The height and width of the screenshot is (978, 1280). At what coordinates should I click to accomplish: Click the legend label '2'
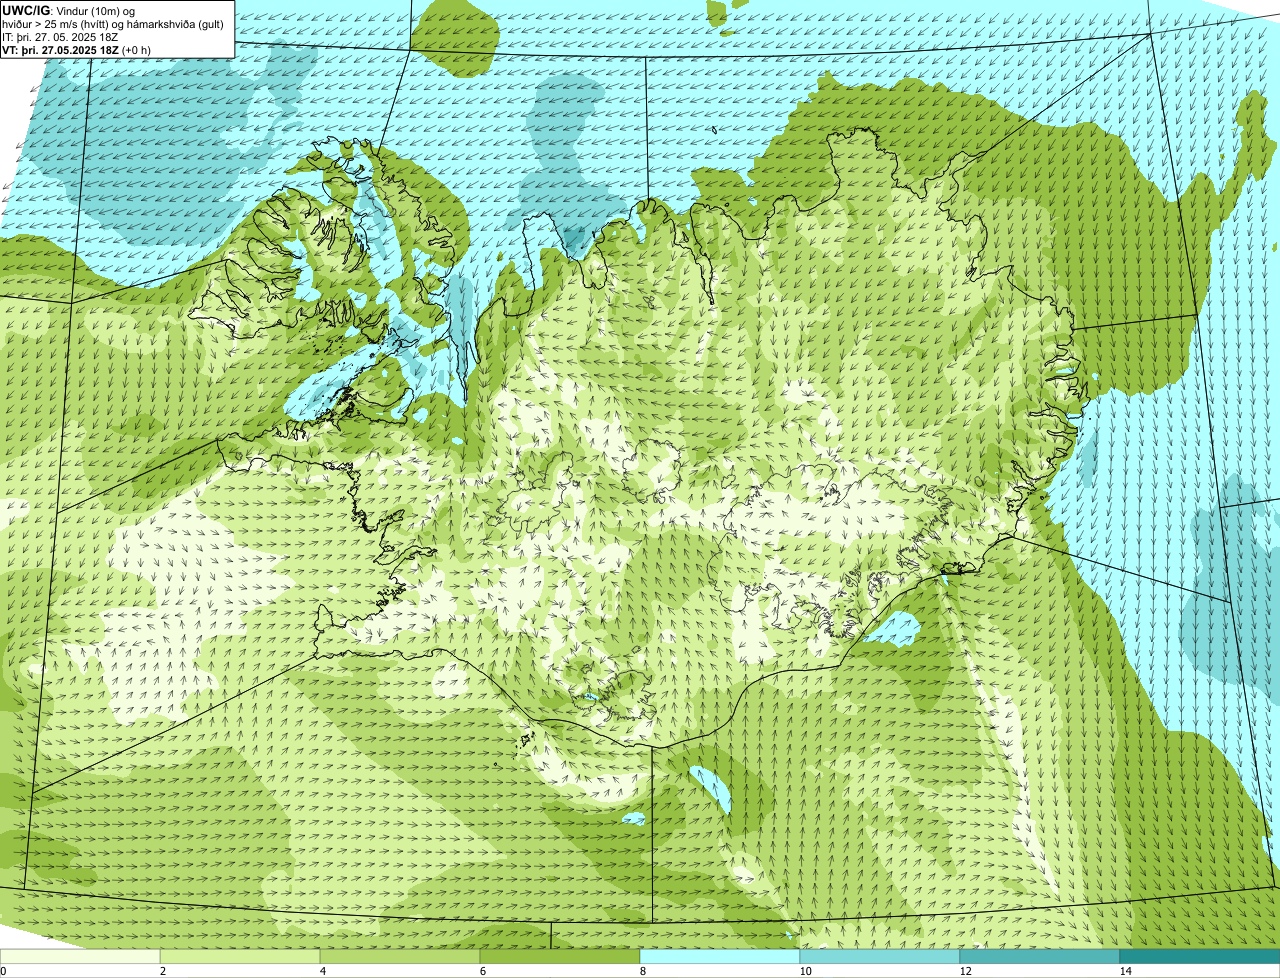click(x=162, y=971)
